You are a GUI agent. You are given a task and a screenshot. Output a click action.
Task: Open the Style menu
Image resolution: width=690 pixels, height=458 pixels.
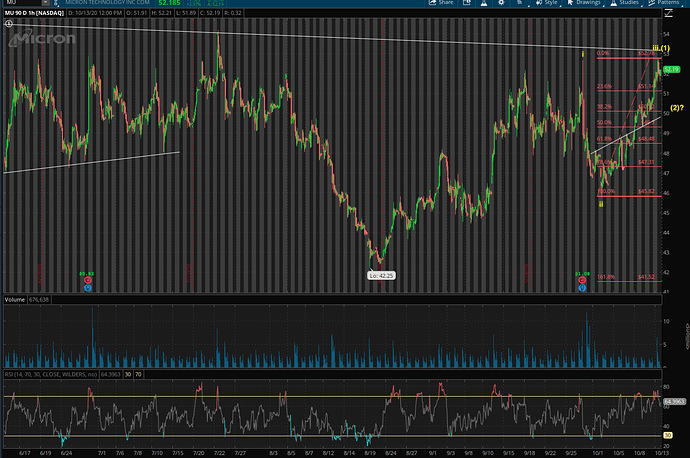pyautogui.click(x=549, y=5)
